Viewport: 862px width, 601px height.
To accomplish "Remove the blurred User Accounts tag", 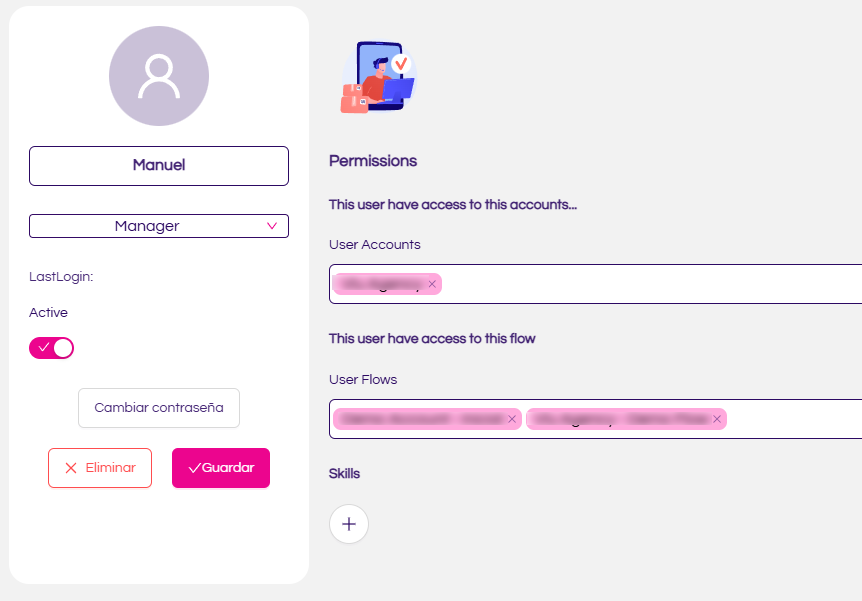I will (432, 284).
